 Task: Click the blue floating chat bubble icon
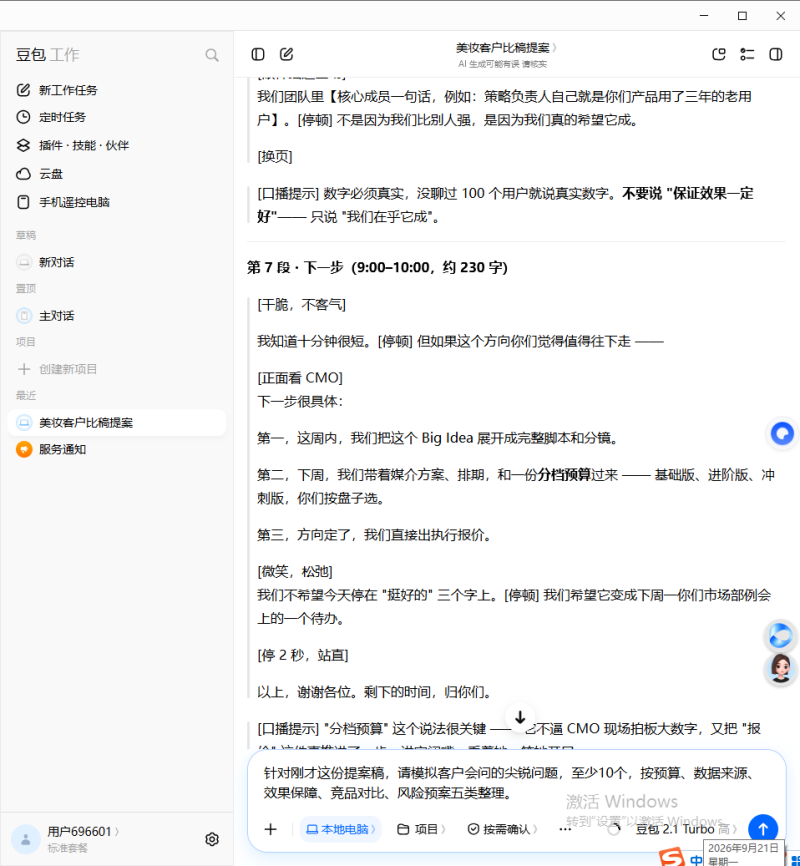782,434
